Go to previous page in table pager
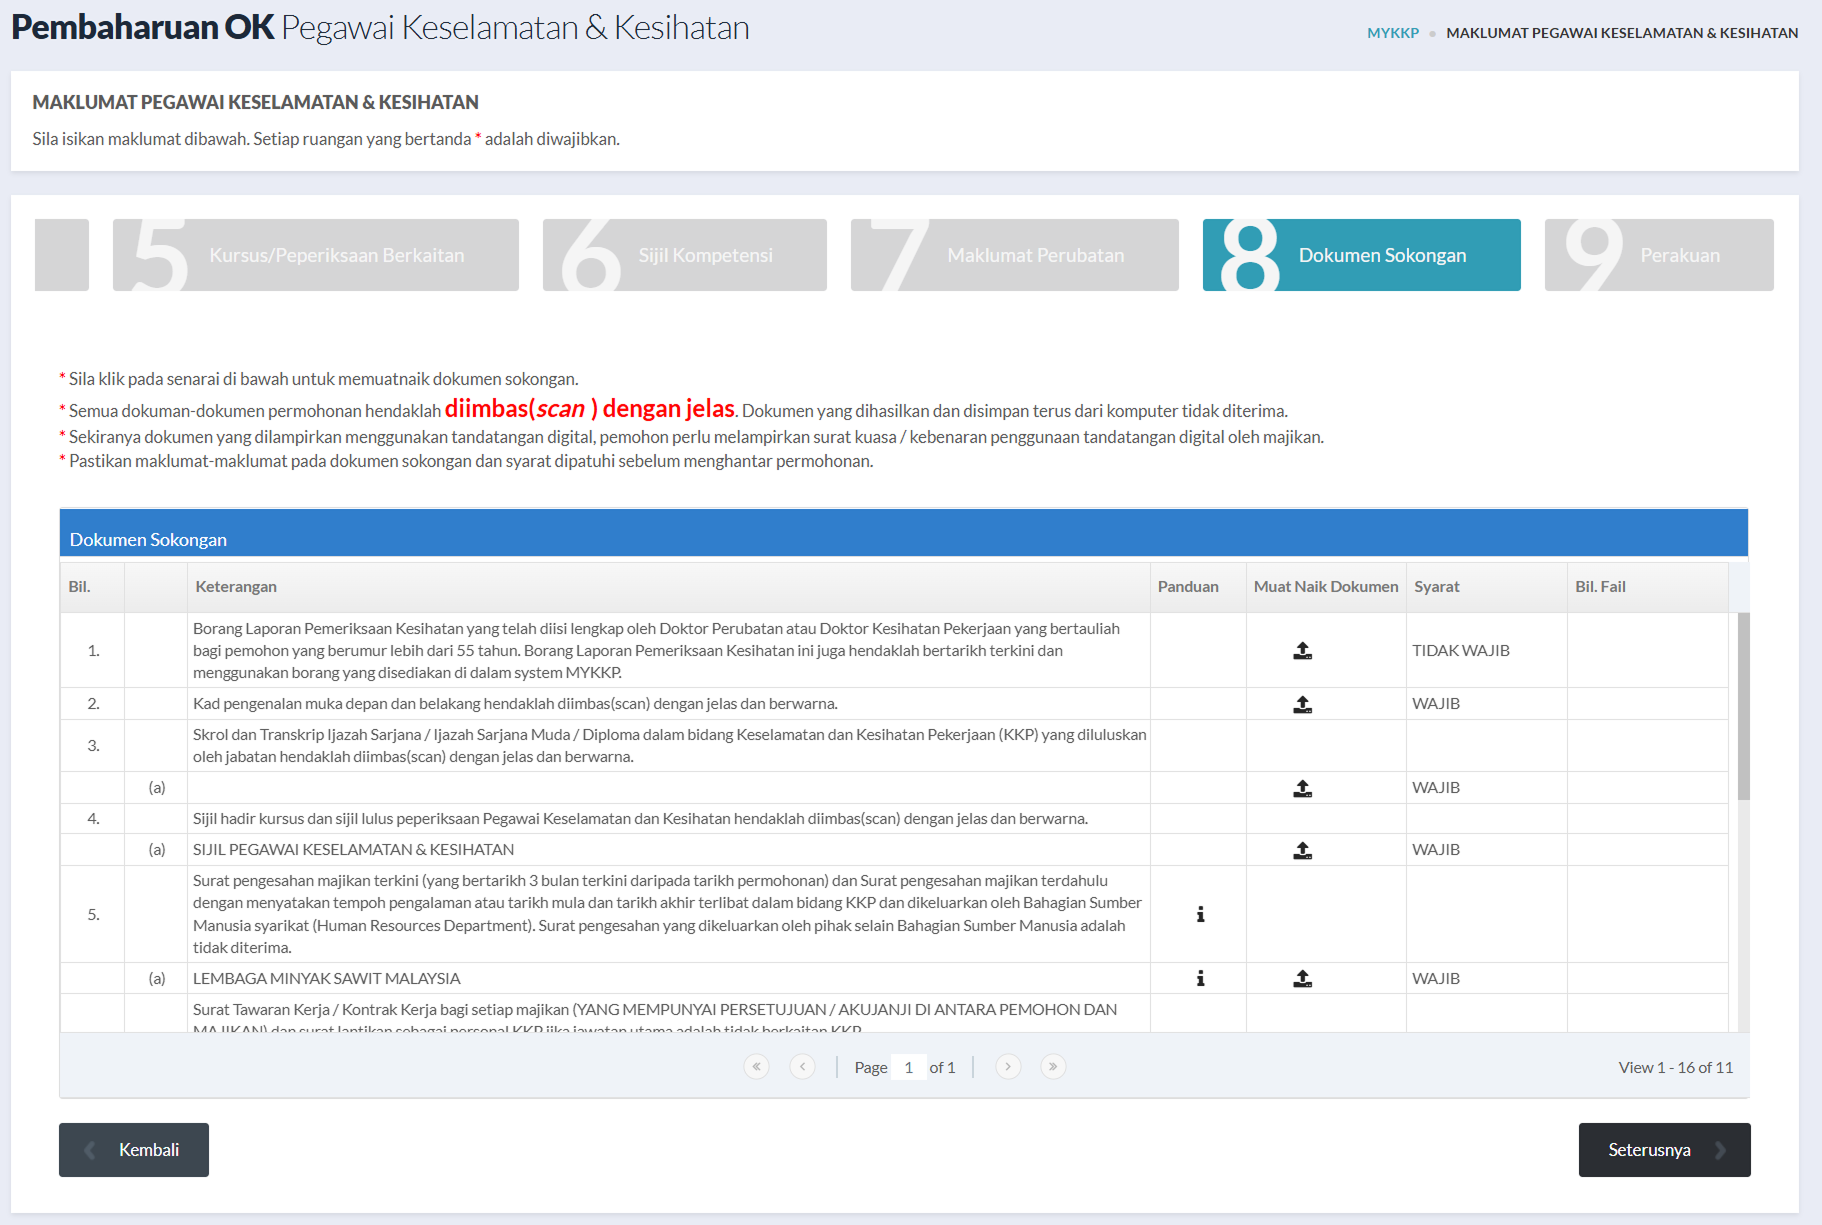The height and width of the screenshot is (1225, 1822). point(802,1067)
